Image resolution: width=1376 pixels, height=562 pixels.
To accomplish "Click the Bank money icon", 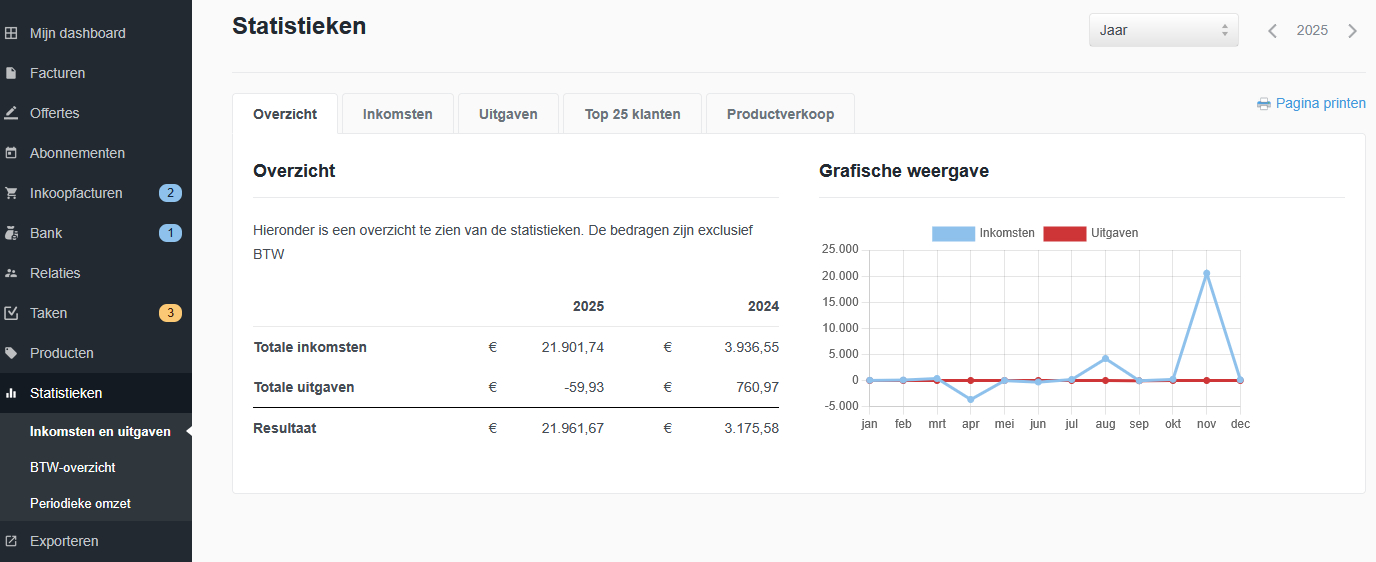I will tap(11, 233).
